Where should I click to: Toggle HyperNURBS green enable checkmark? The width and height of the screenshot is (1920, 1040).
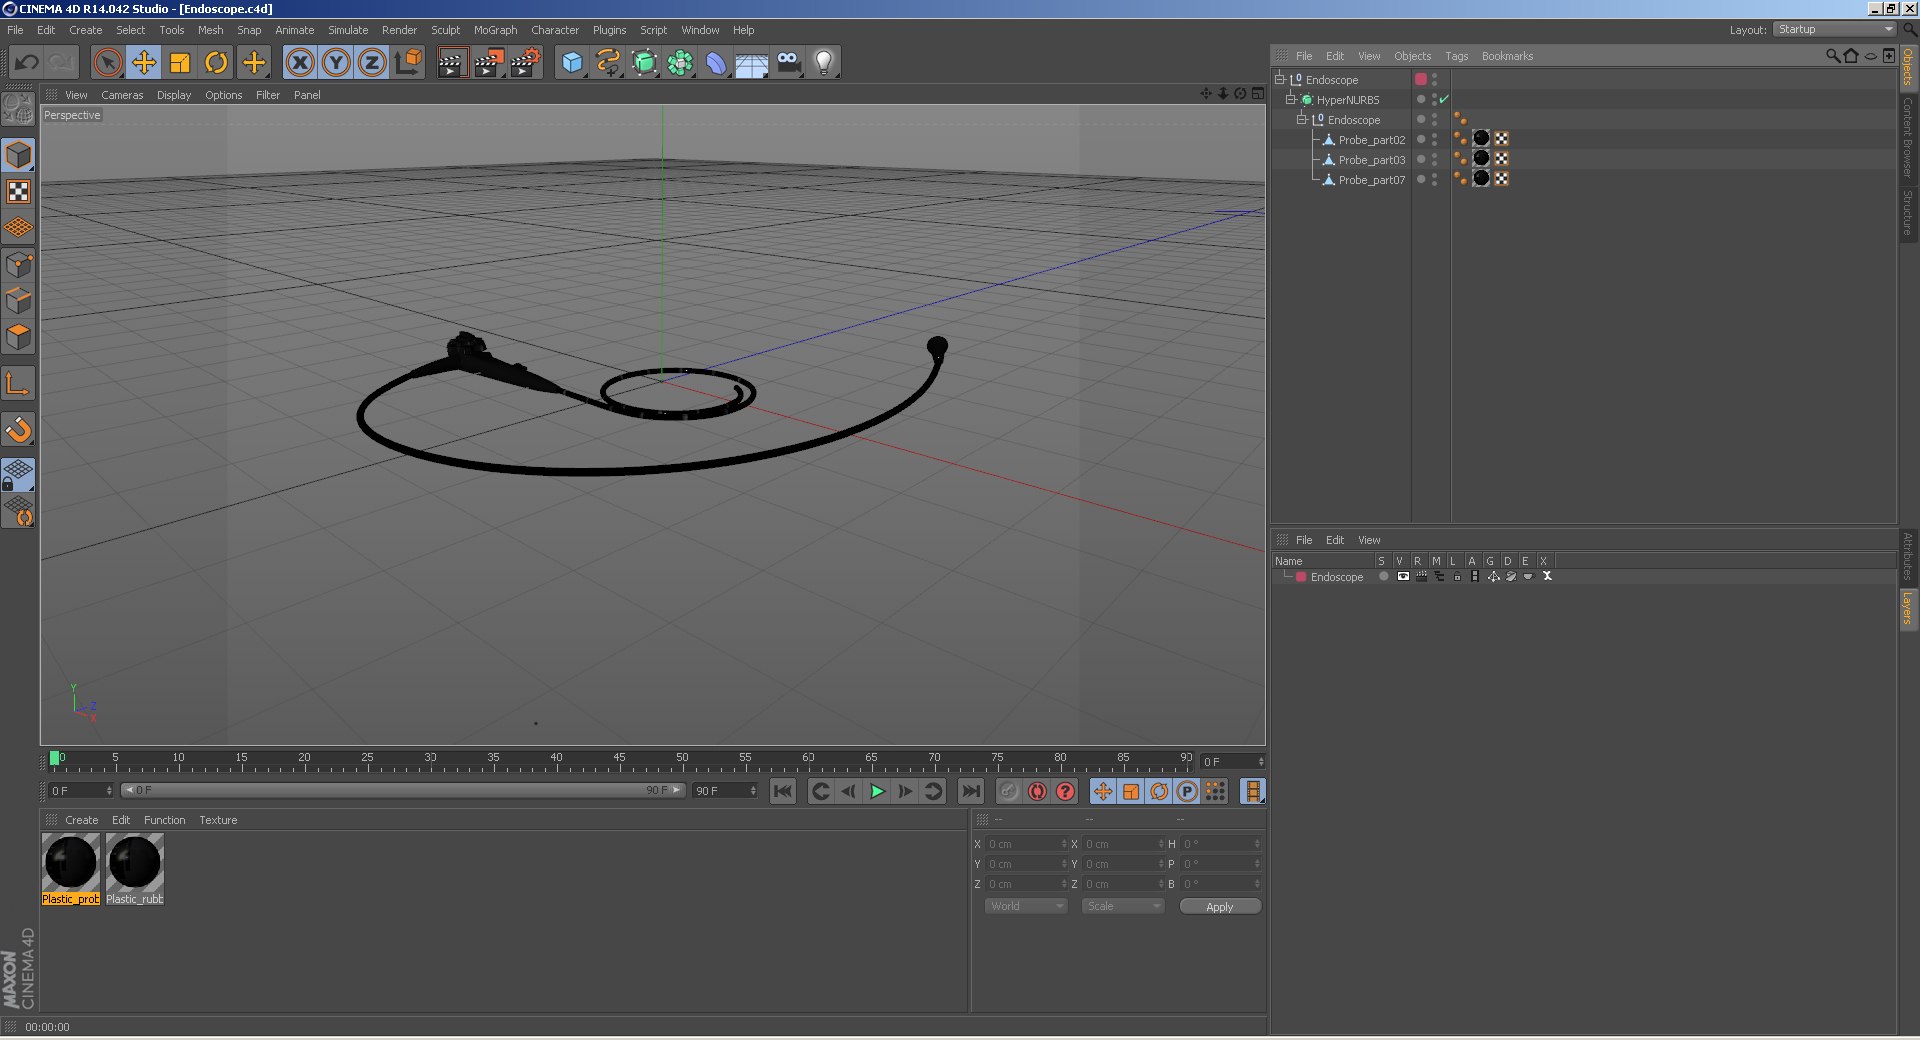point(1444,100)
